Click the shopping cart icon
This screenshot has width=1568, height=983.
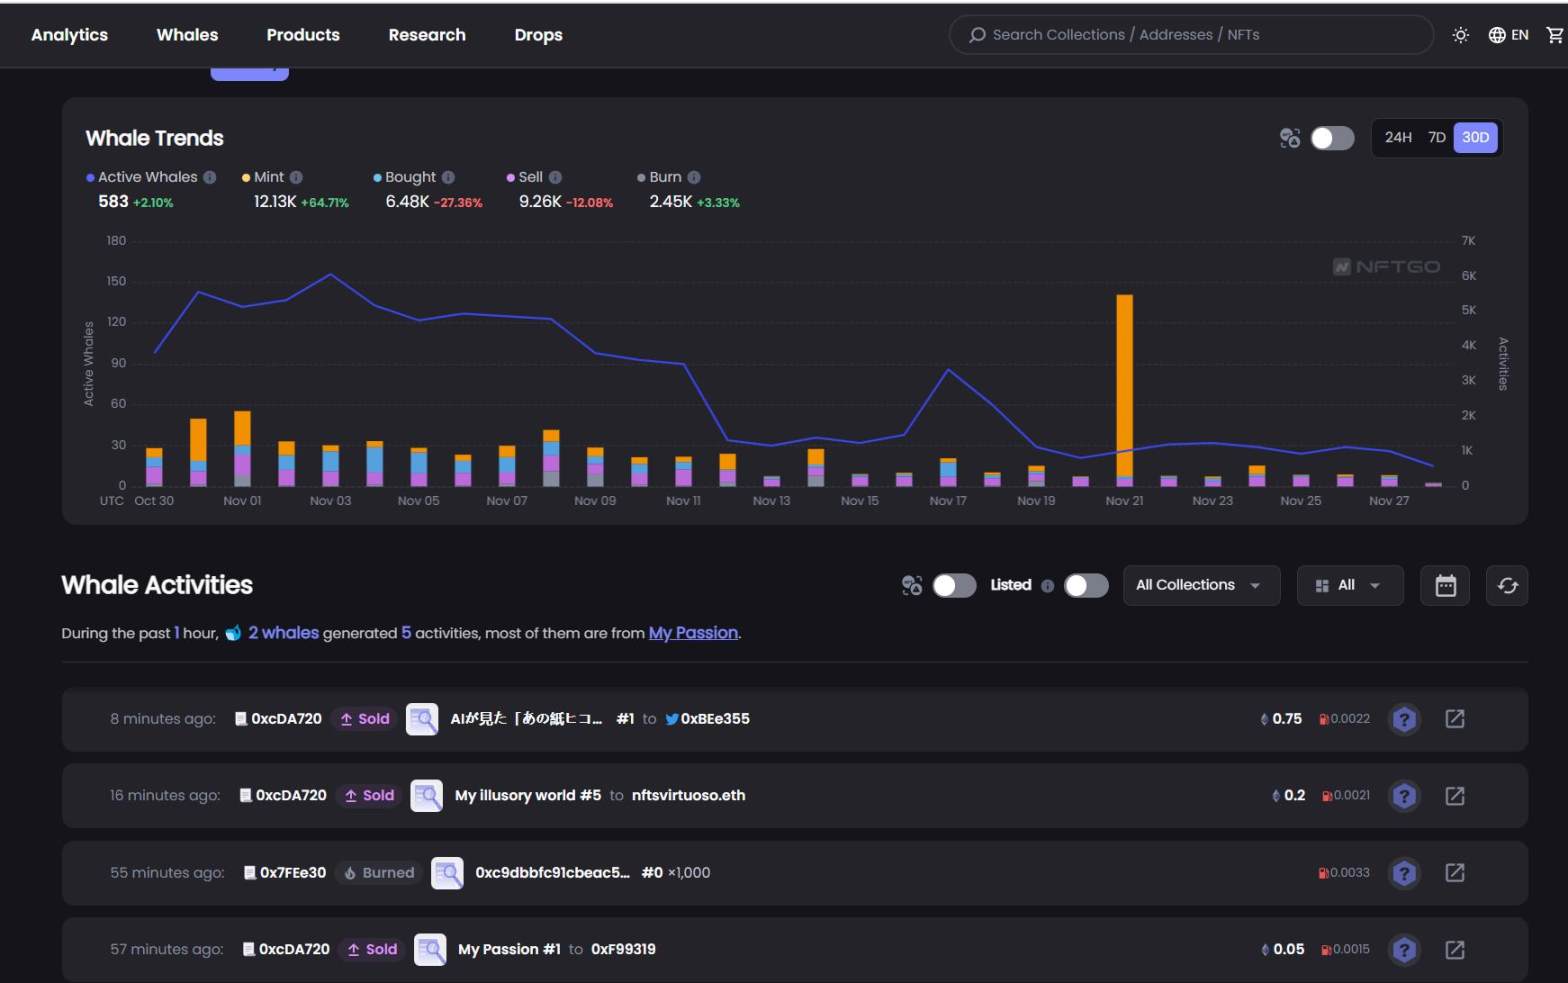click(1554, 35)
